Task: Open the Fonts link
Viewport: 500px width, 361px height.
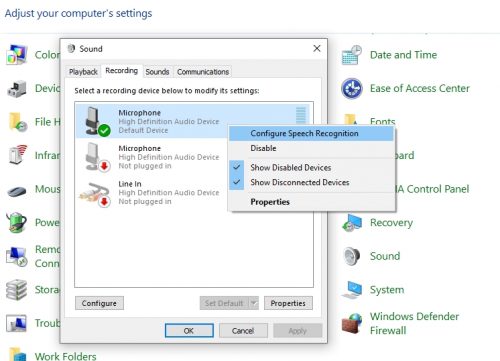Action: (x=383, y=121)
